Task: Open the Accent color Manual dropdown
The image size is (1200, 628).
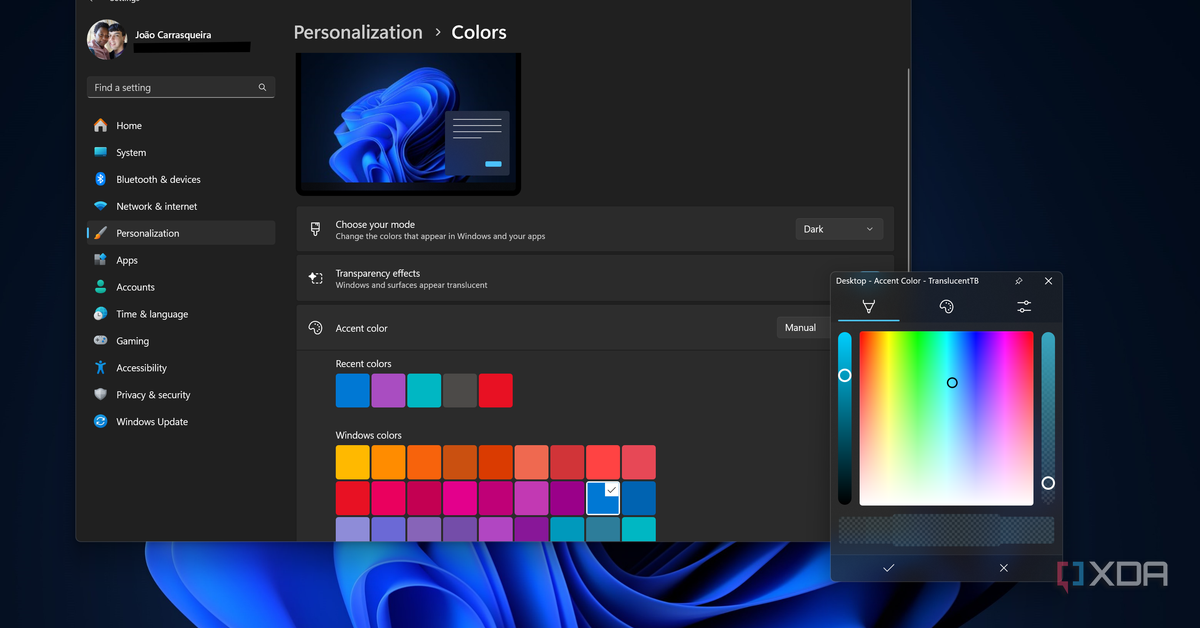Action: click(803, 328)
